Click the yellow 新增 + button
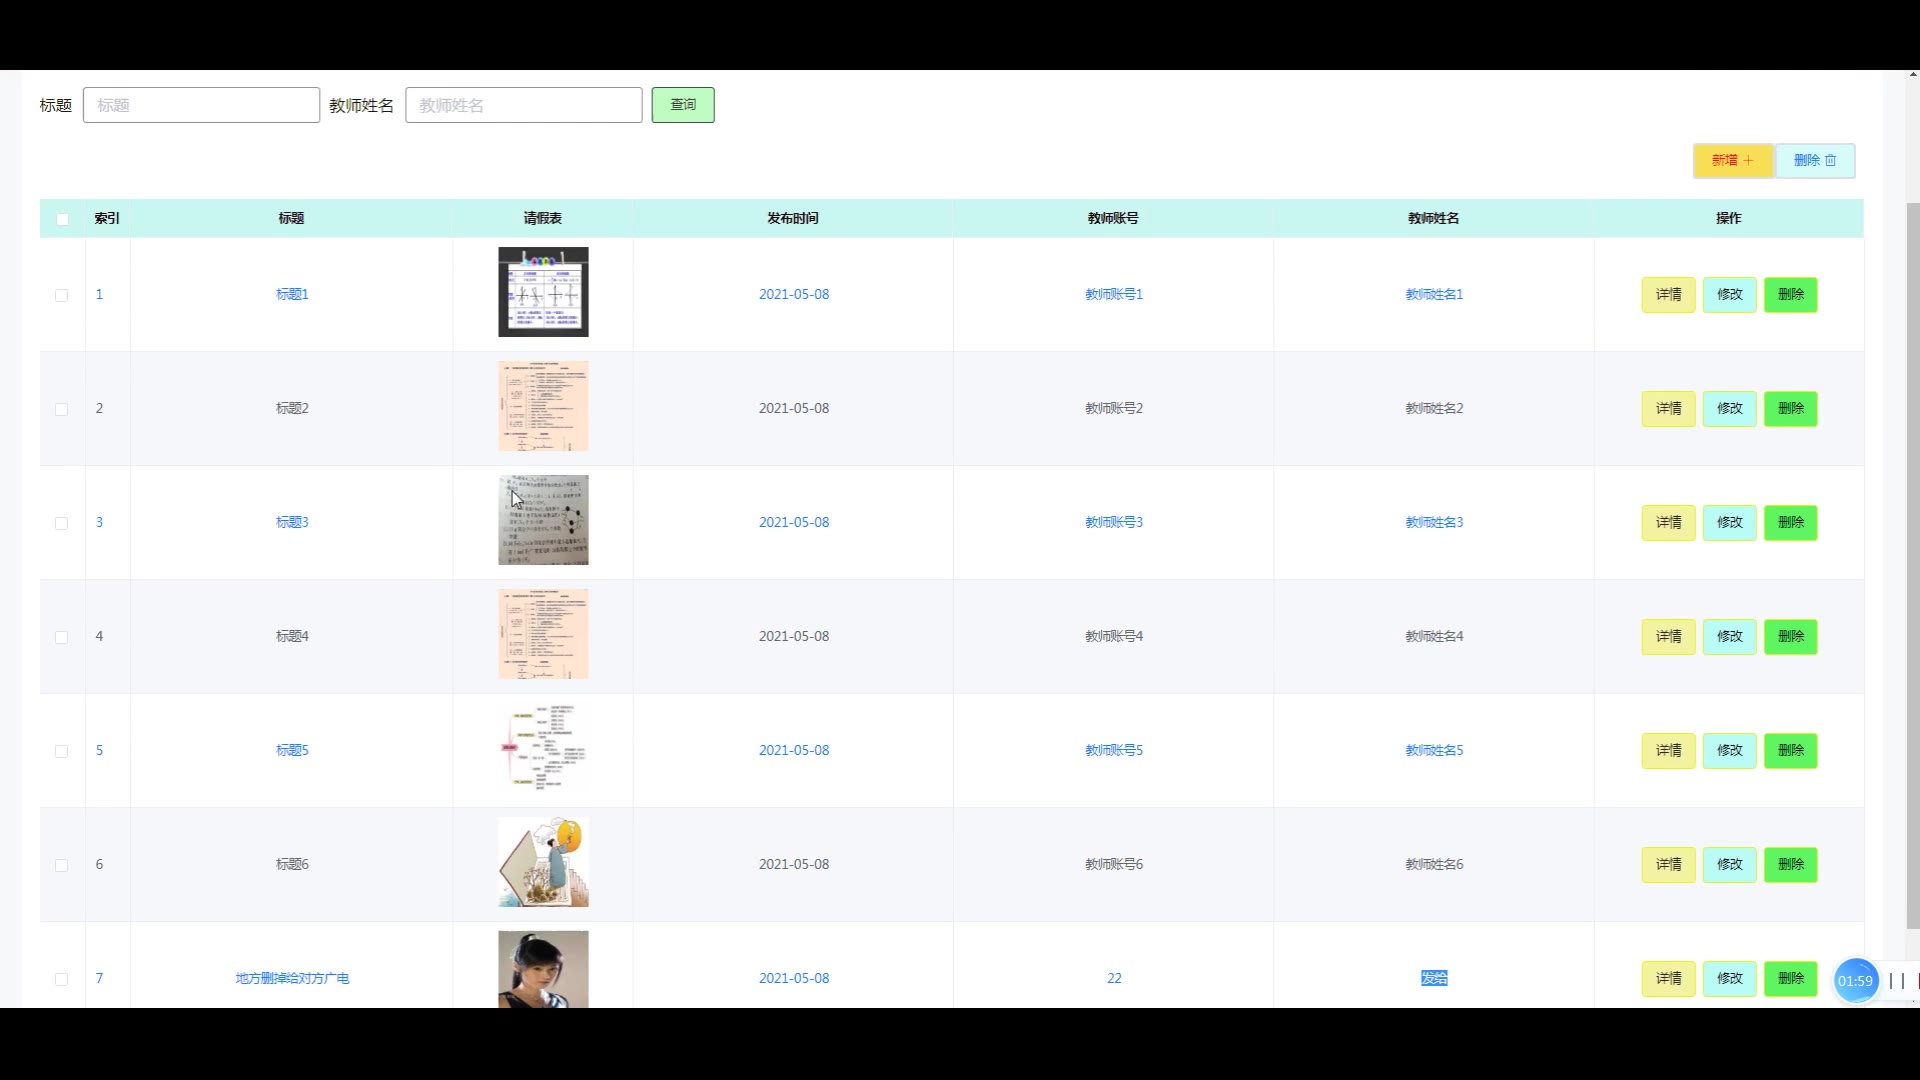 1732,160
